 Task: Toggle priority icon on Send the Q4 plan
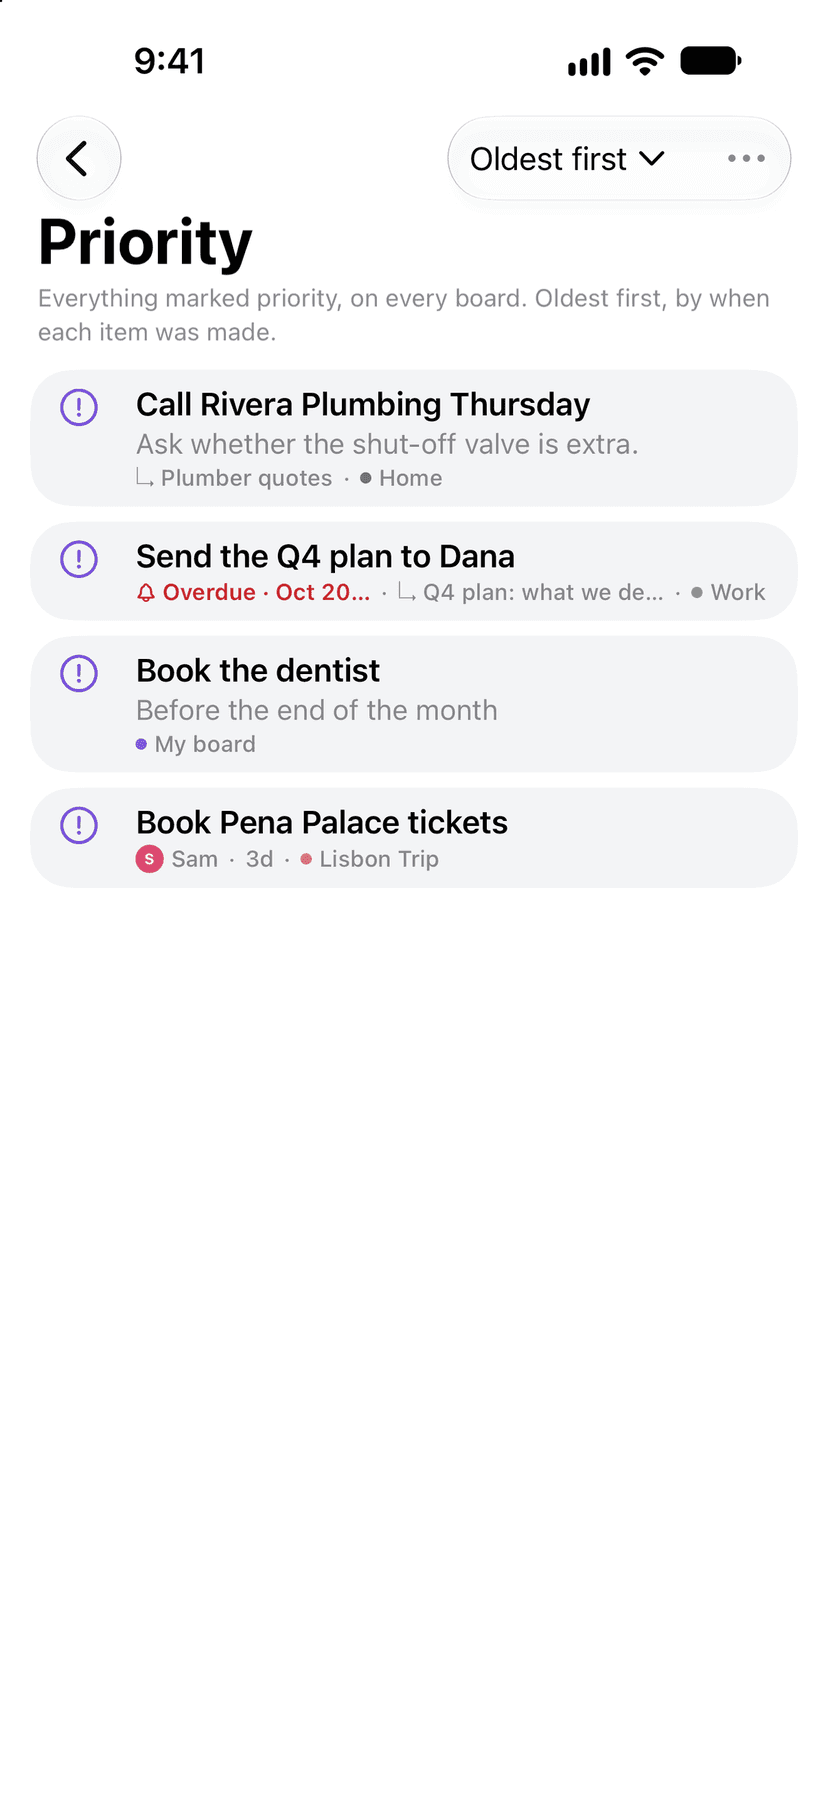tap(79, 559)
